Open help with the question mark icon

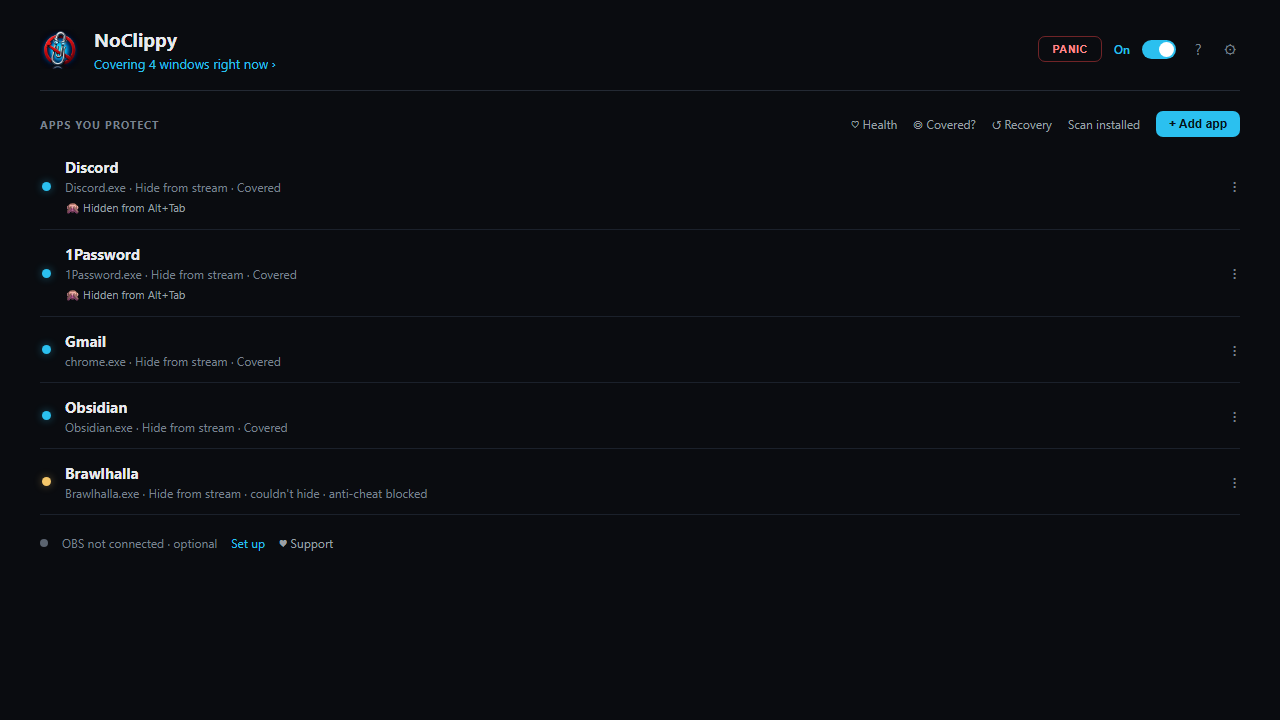1198,49
